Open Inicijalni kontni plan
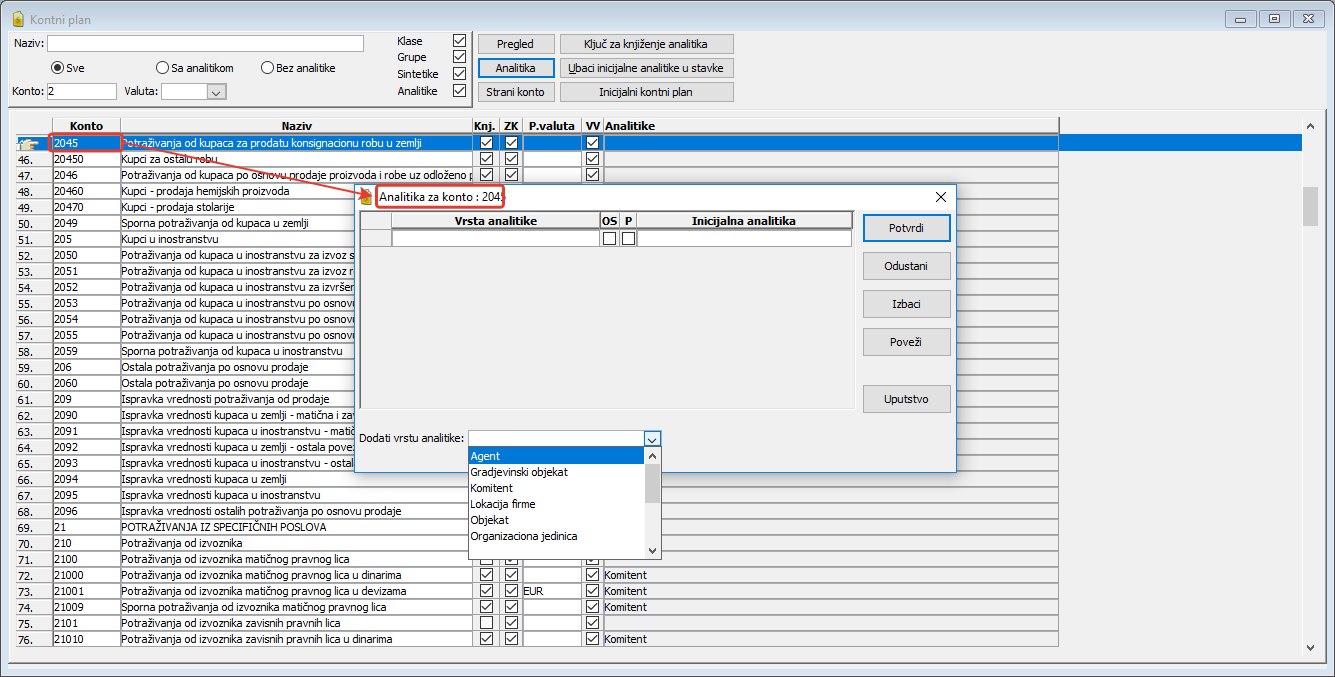This screenshot has height=677, width=1335. click(646, 92)
